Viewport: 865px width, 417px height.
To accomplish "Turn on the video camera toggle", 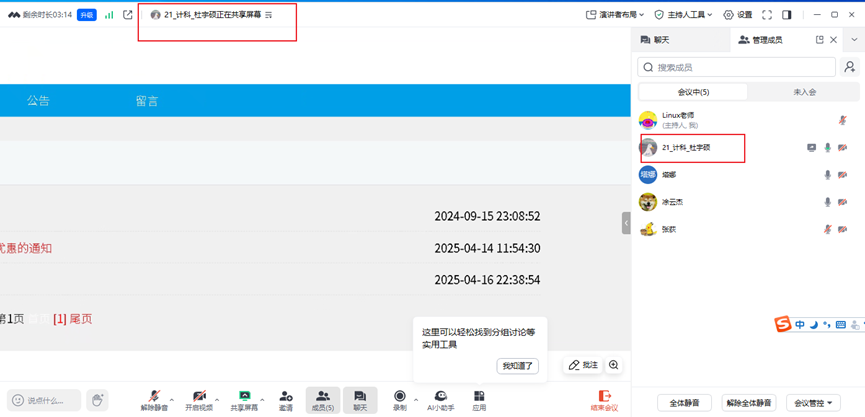I will pyautogui.click(x=199, y=397).
